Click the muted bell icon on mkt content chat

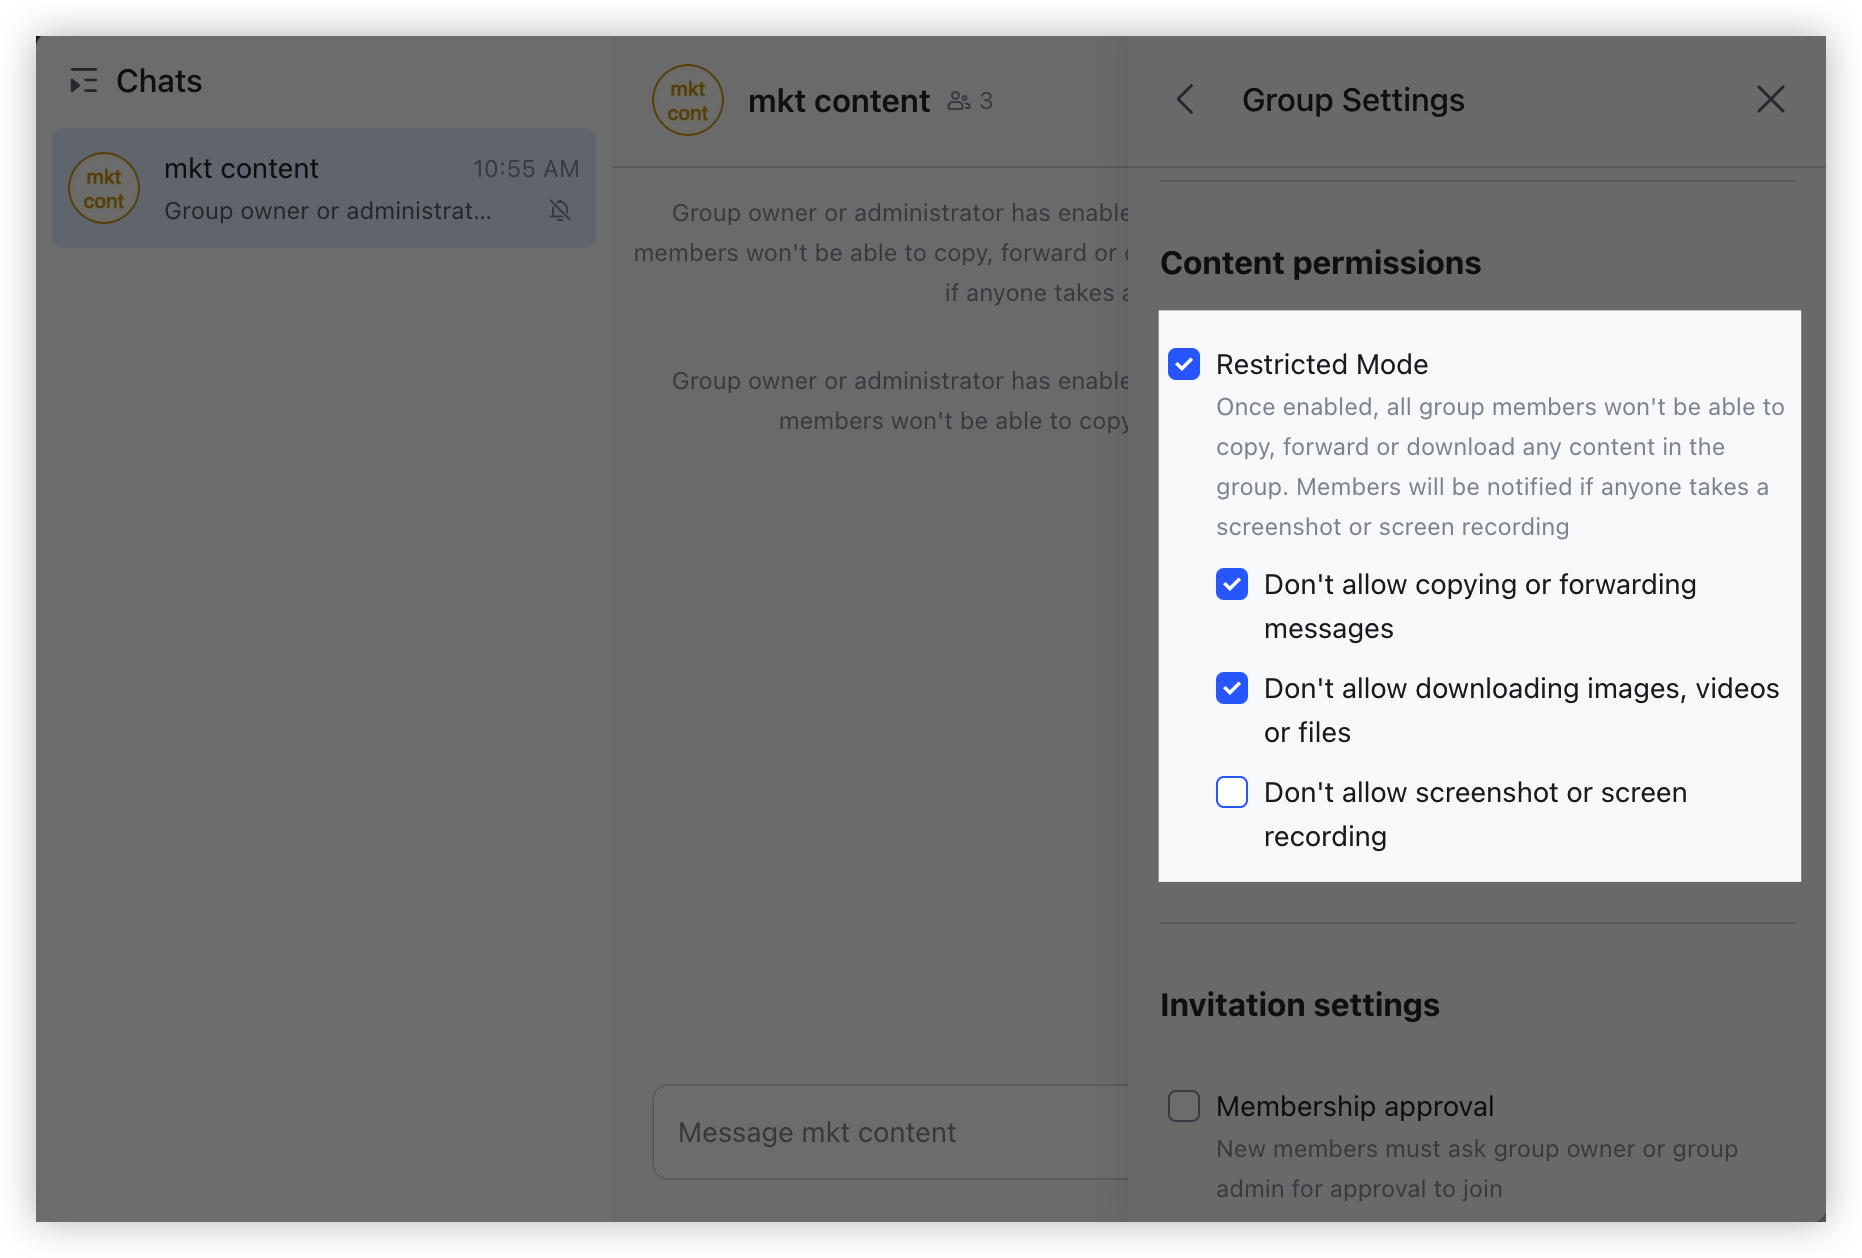click(560, 210)
